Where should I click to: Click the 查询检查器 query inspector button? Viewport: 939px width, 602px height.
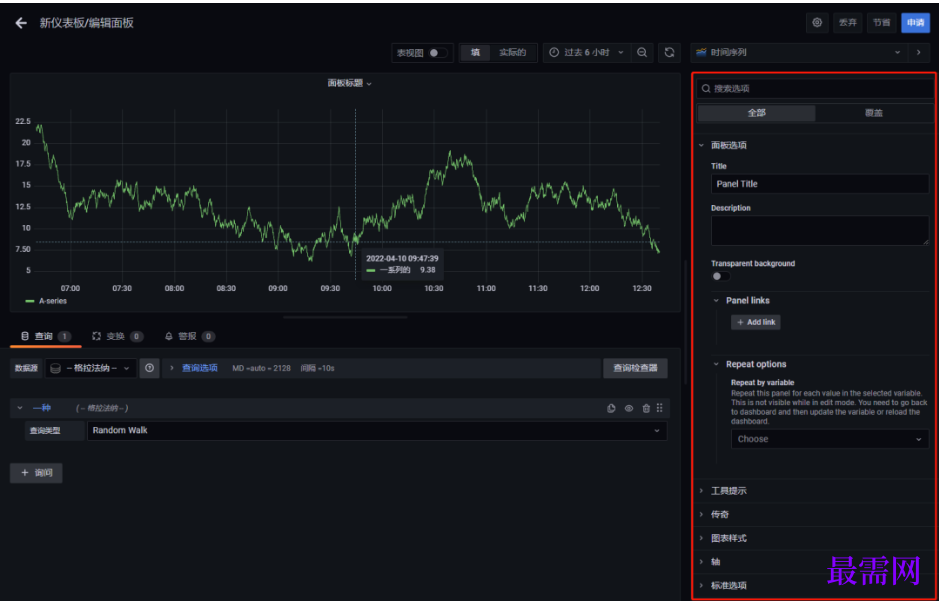tap(634, 368)
